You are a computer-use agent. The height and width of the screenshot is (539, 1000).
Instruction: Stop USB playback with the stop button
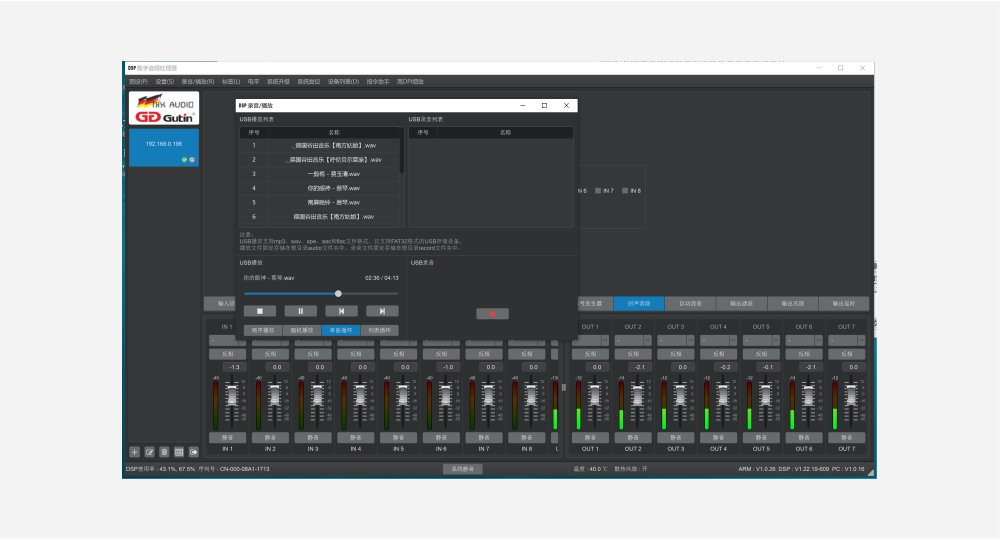tap(260, 311)
